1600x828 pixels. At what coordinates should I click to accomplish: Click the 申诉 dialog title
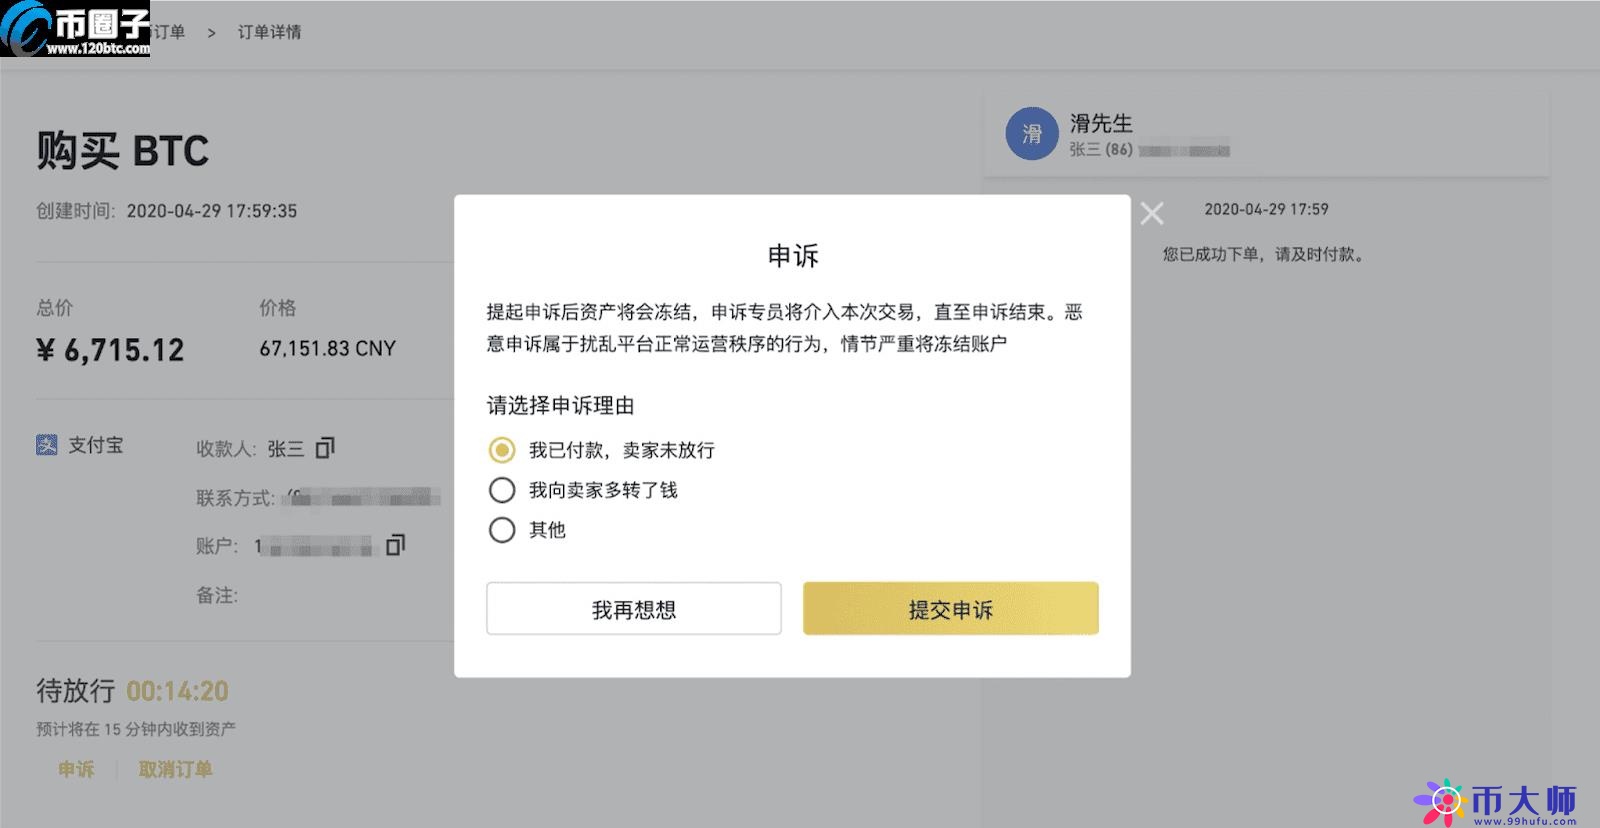(793, 256)
